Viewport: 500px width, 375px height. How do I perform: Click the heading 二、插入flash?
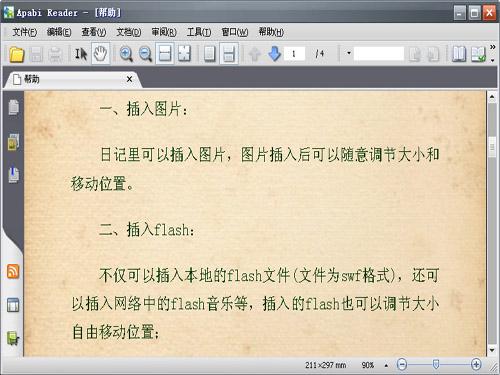coord(147,230)
